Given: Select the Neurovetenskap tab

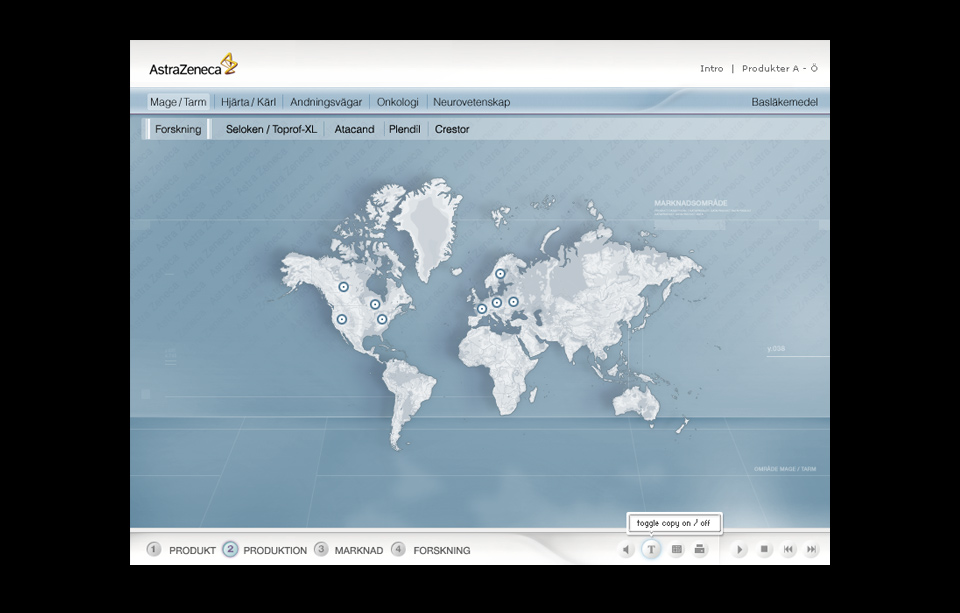Looking at the screenshot, I should point(471,102).
